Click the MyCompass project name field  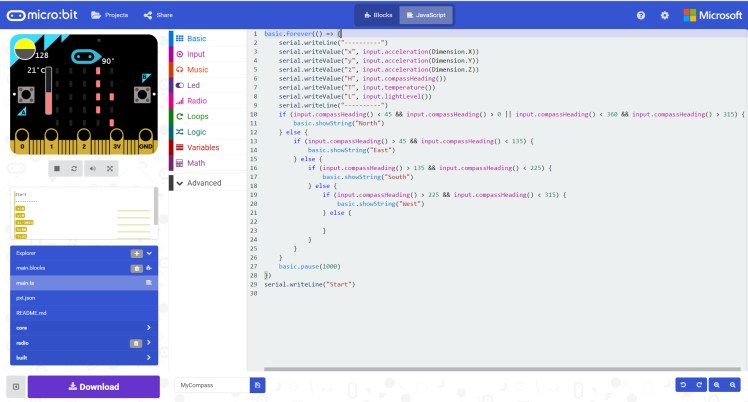tap(212, 385)
